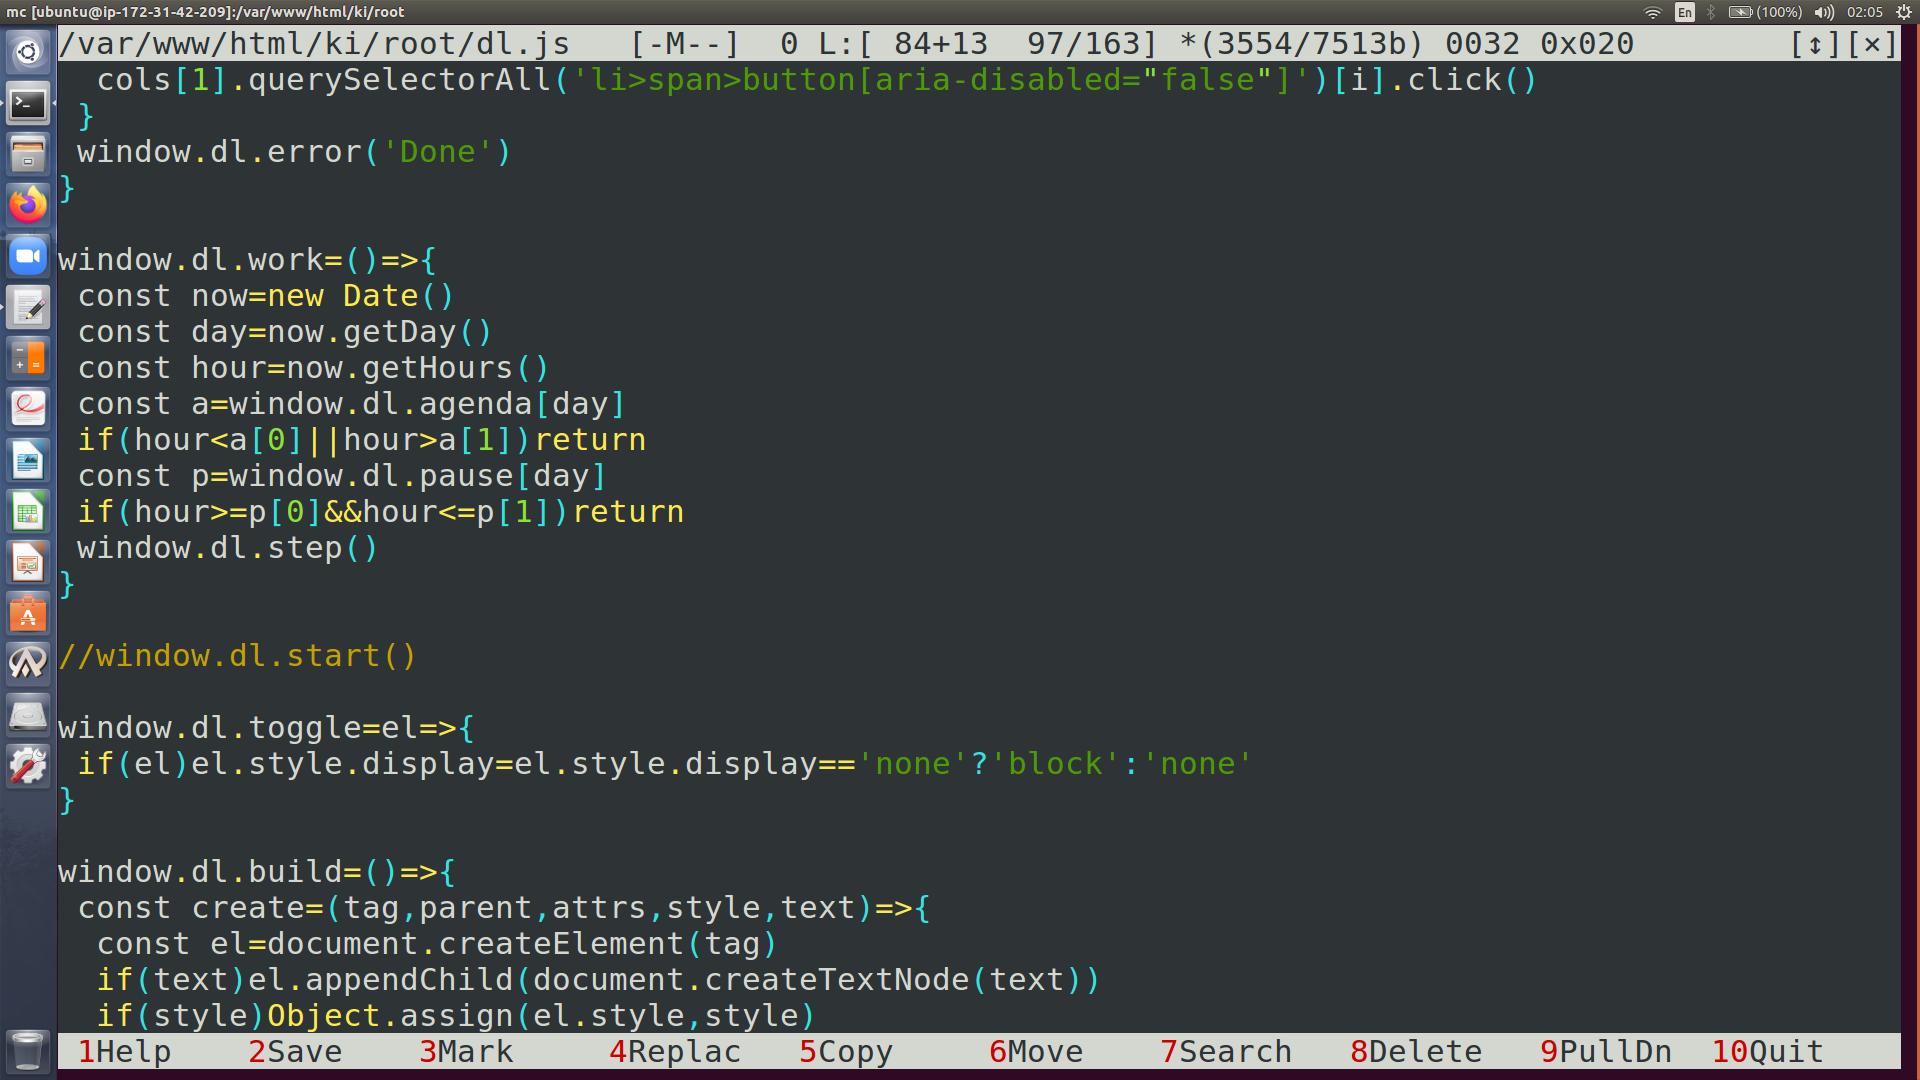The height and width of the screenshot is (1080, 1920).
Task: Open LibreOffice Impress presentation icon
Action: (x=28, y=563)
